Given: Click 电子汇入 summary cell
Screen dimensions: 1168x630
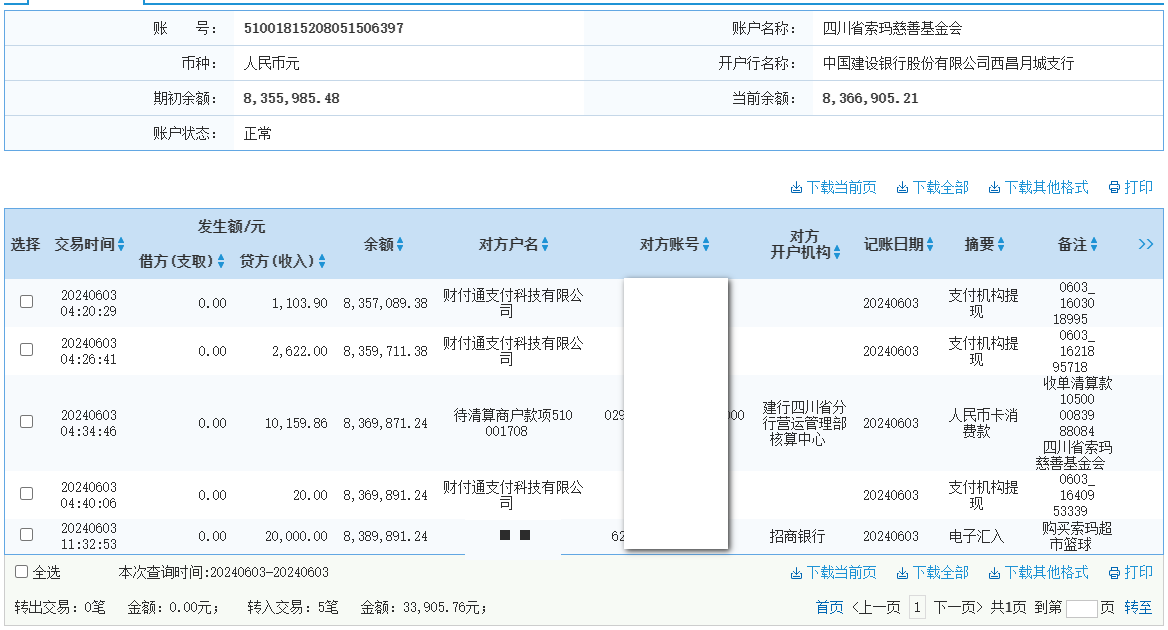Looking at the screenshot, I should pos(976,536).
